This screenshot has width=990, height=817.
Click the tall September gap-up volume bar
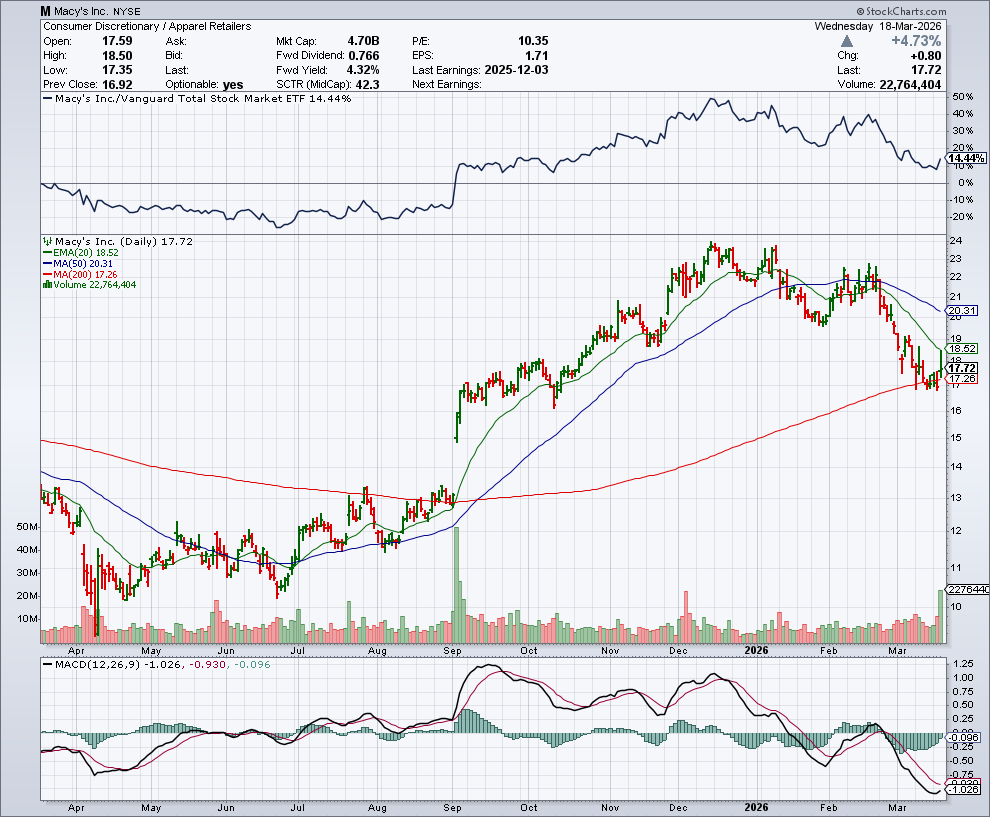(456, 585)
